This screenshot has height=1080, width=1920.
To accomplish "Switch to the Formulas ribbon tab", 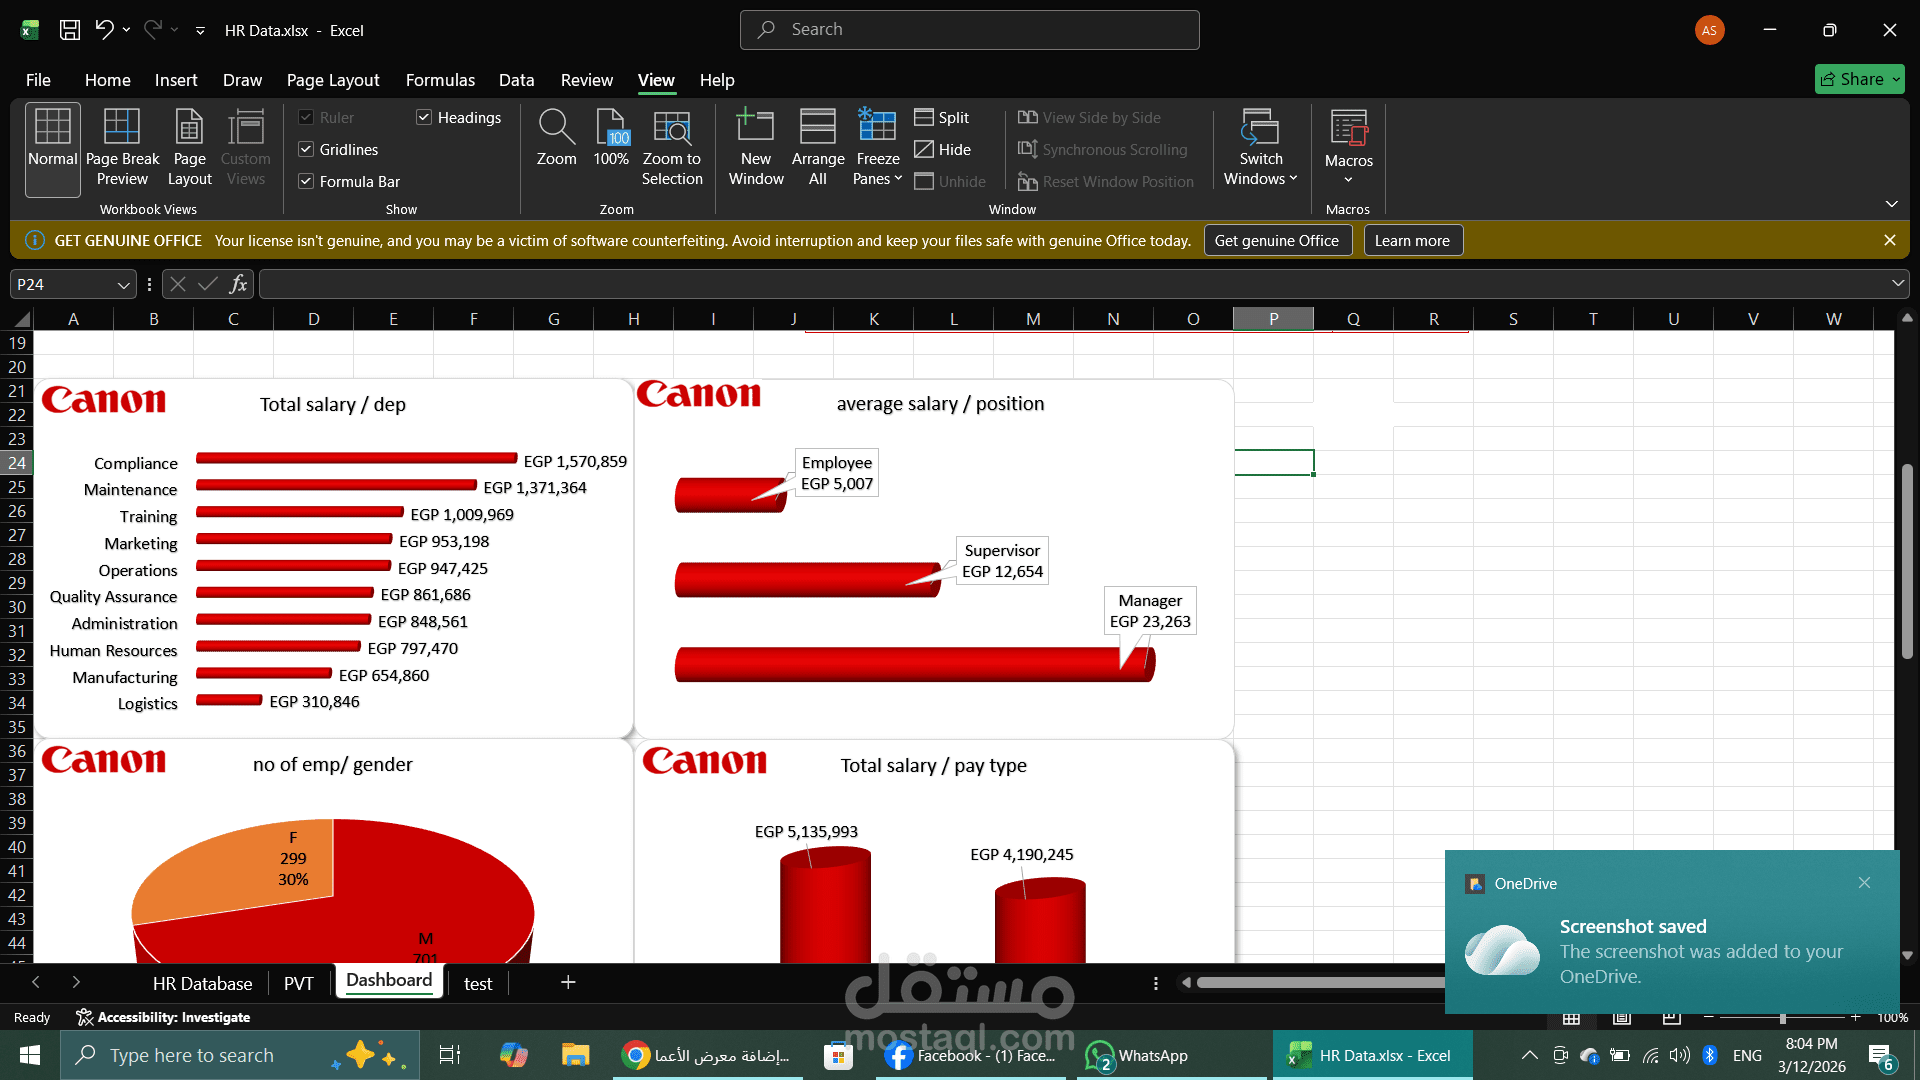I will pyautogui.click(x=440, y=80).
